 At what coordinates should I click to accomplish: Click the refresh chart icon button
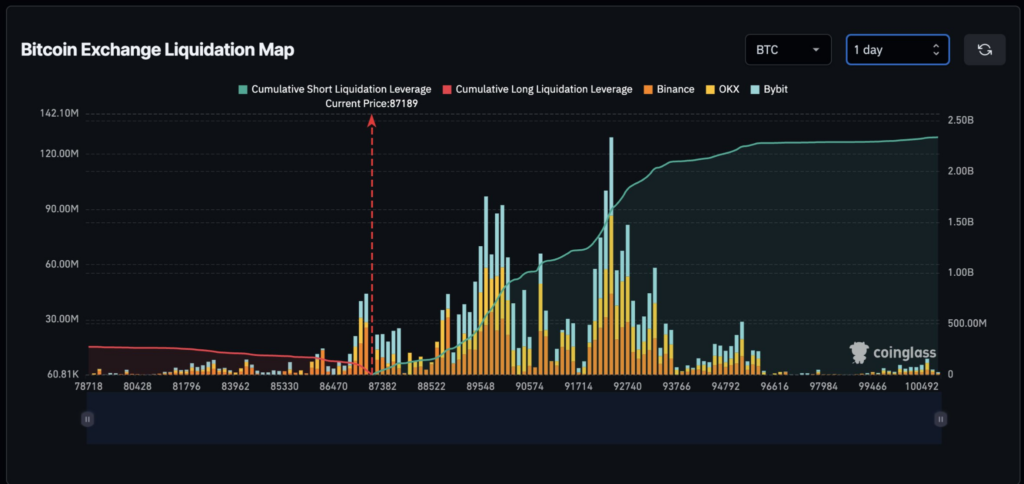[984, 50]
